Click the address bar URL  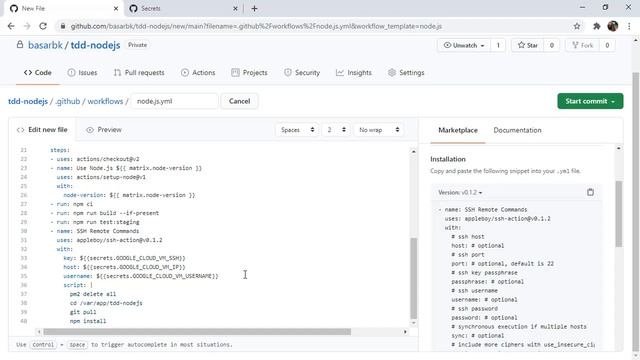coord(256,26)
